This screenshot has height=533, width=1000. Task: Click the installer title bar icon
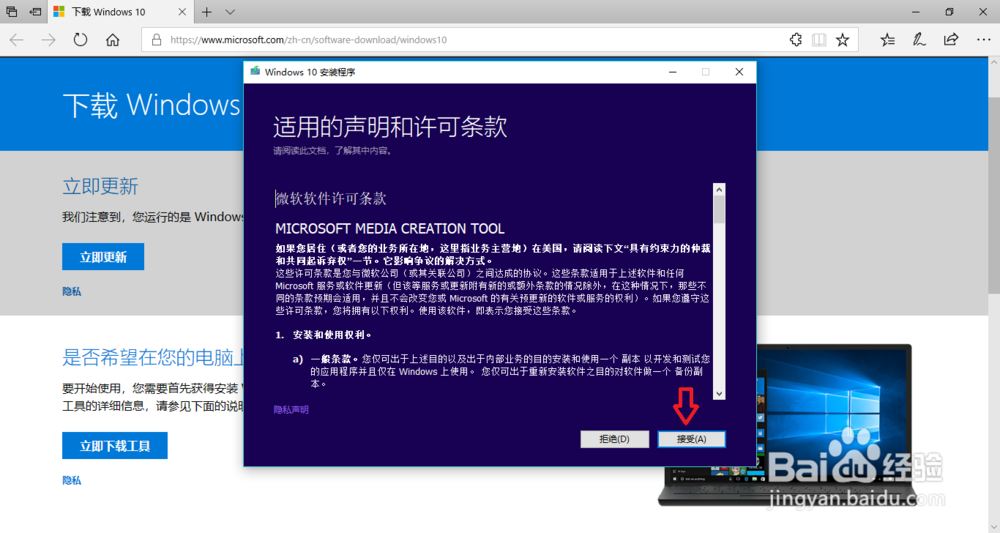[x=255, y=71]
